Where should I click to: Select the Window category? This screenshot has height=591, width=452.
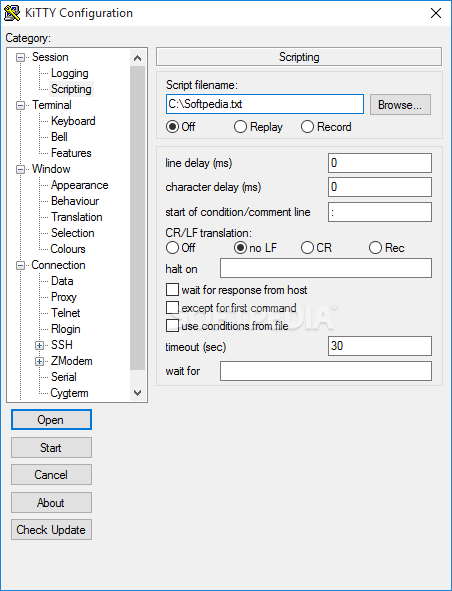[51, 169]
